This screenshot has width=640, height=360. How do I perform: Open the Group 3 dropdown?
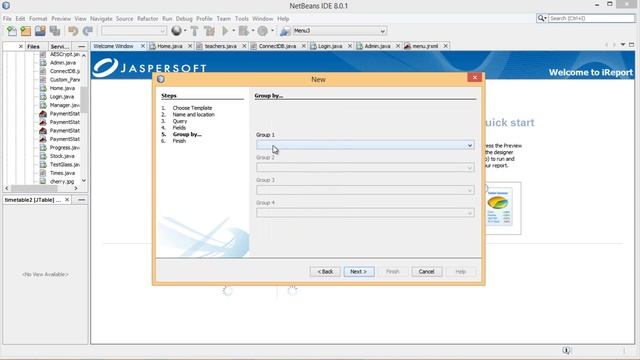365,190
